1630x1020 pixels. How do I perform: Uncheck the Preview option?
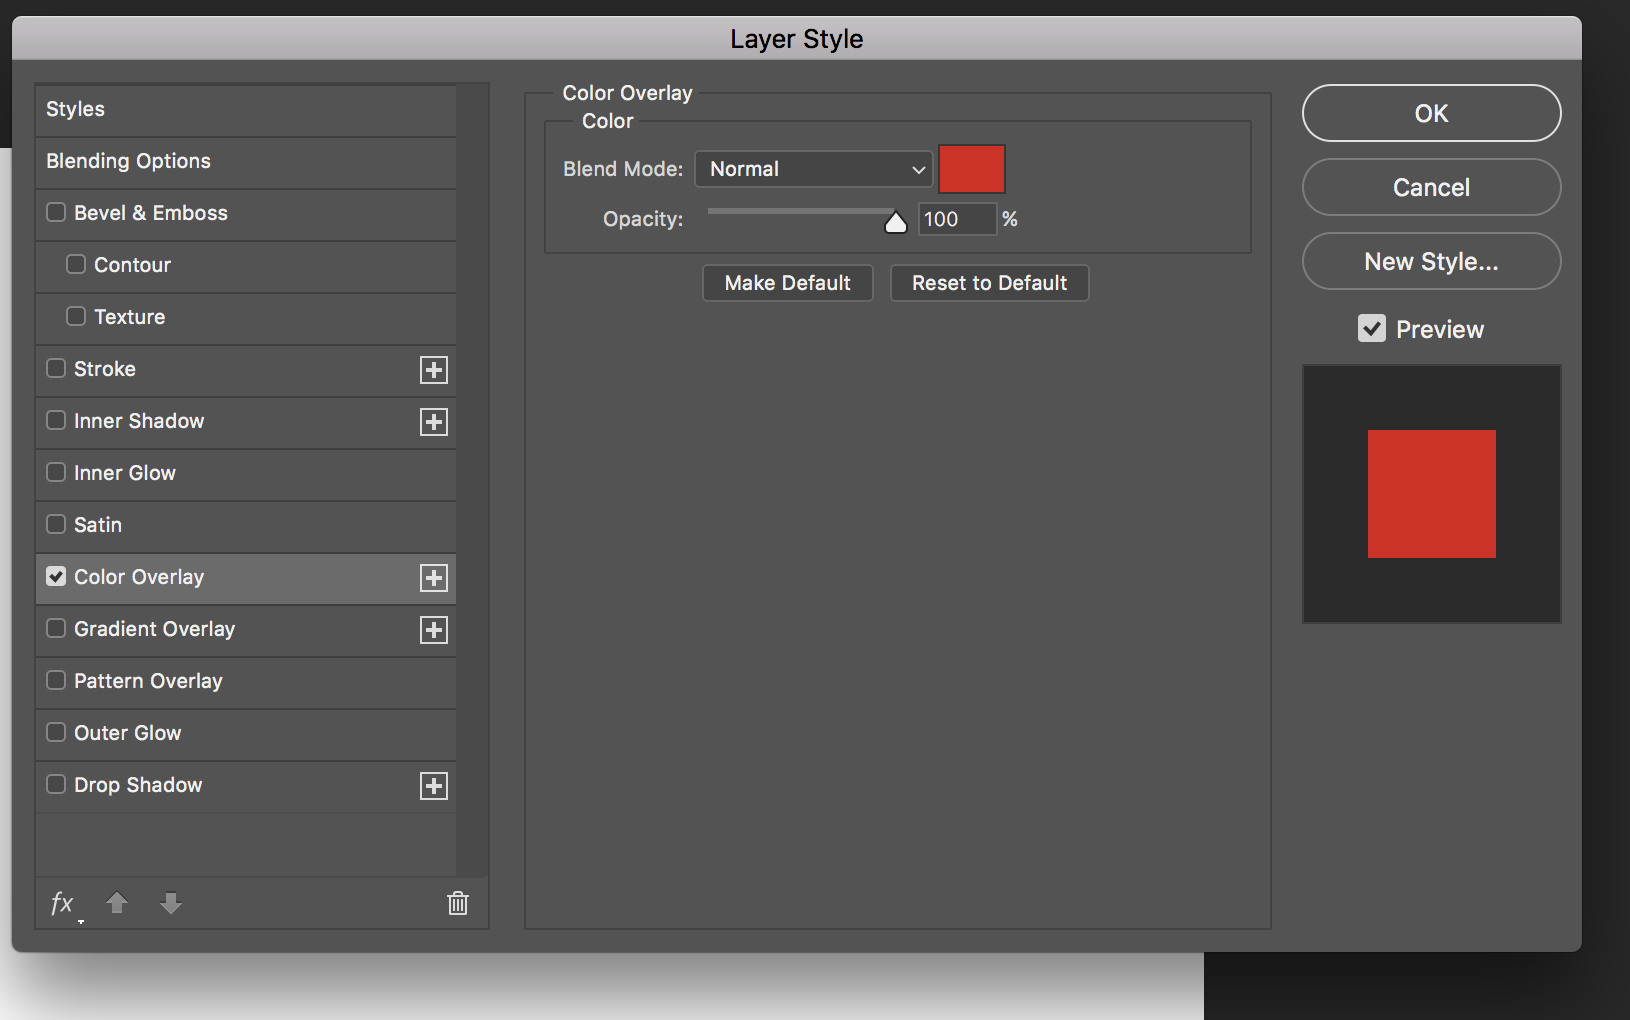tap(1371, 328)
